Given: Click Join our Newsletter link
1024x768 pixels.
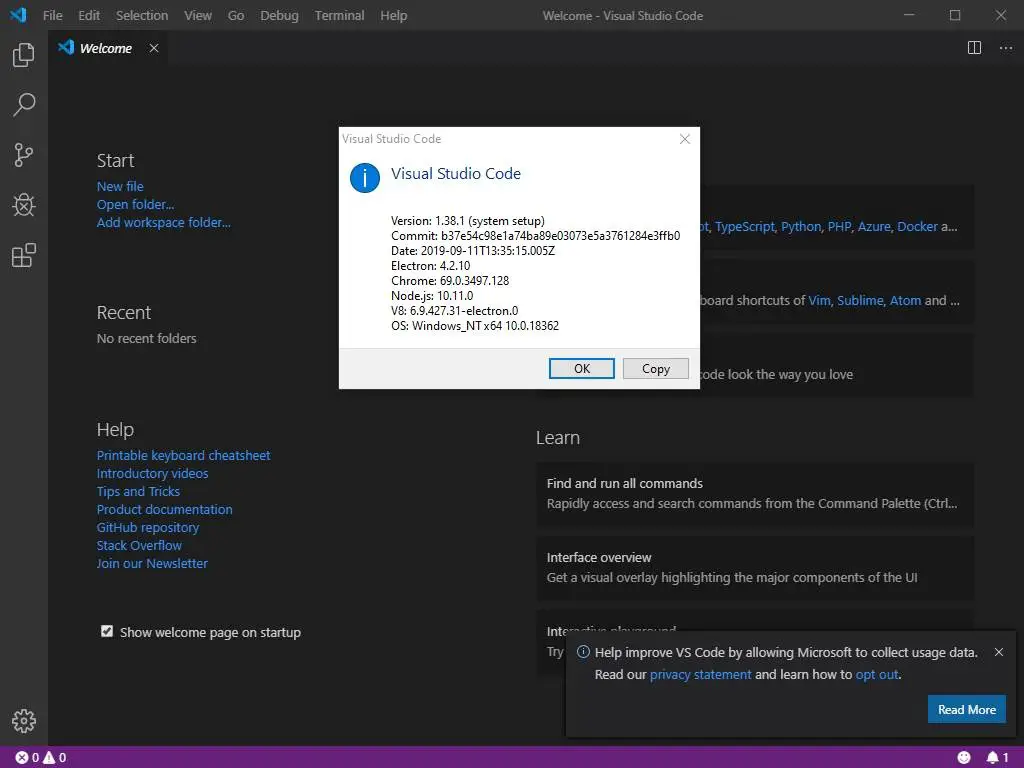Looking at the screenshot, I should (x=152, y=563).
